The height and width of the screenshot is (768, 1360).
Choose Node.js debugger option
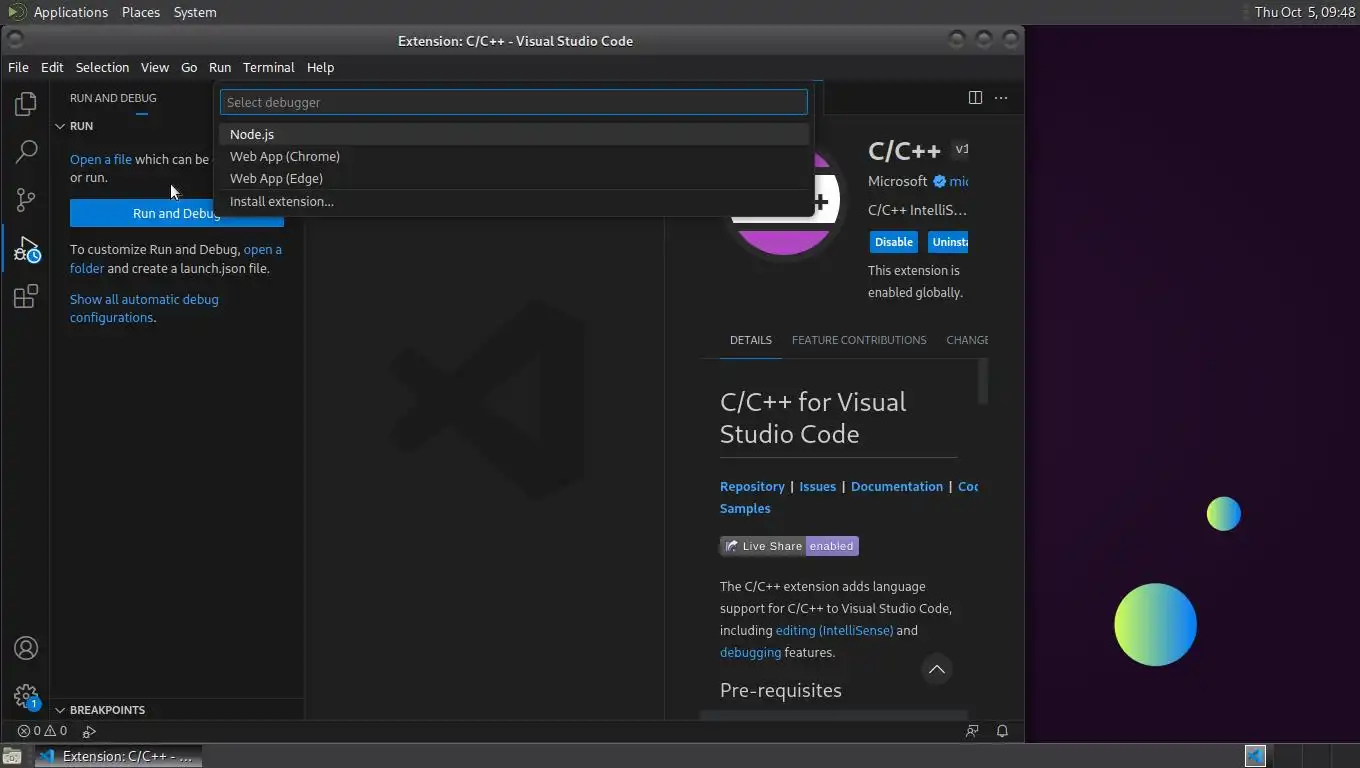pos(514,134)
